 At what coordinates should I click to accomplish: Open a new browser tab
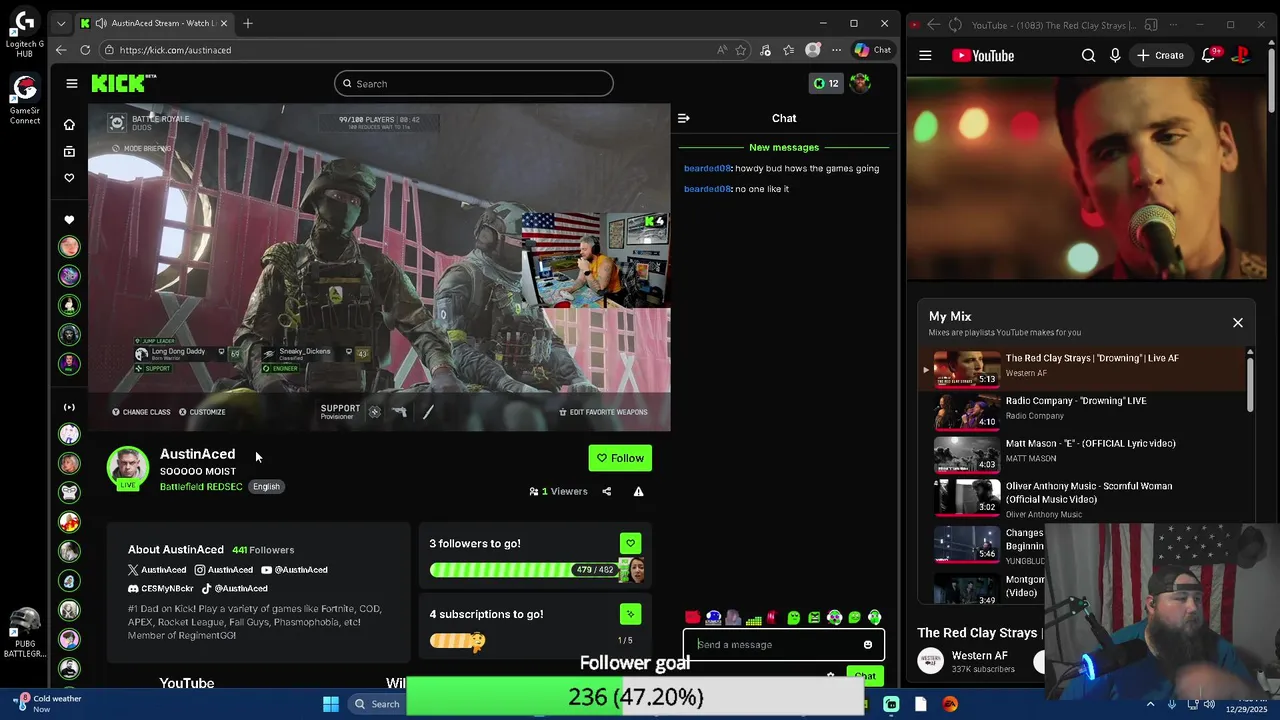pyautogui.click(x=248, y=23)
